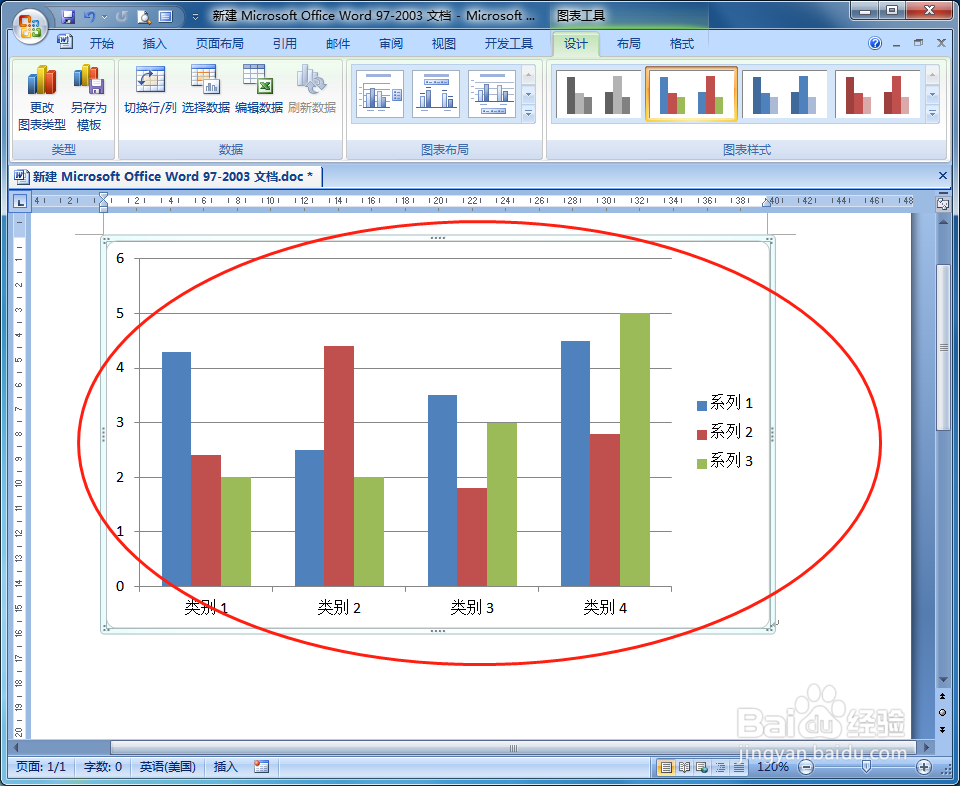Click the tab stop selector button
The image size is (960, 786).
(x=20, y=201)
